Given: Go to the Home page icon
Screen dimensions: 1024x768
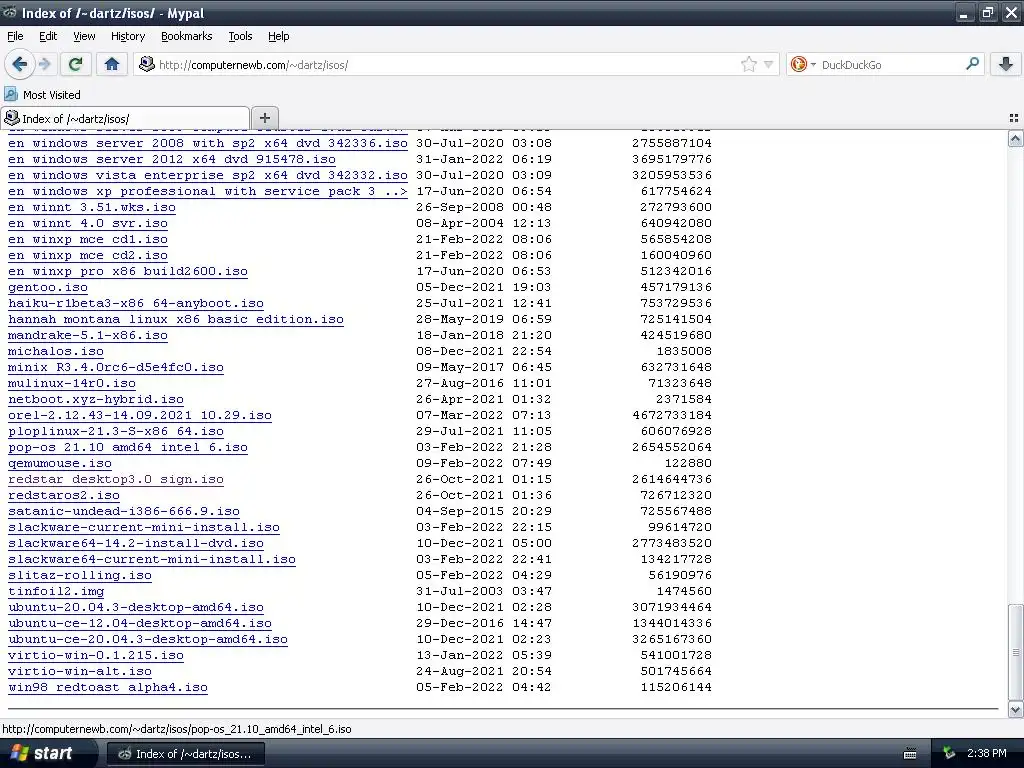Looking at the screenshot, I should tap(112, 64).
